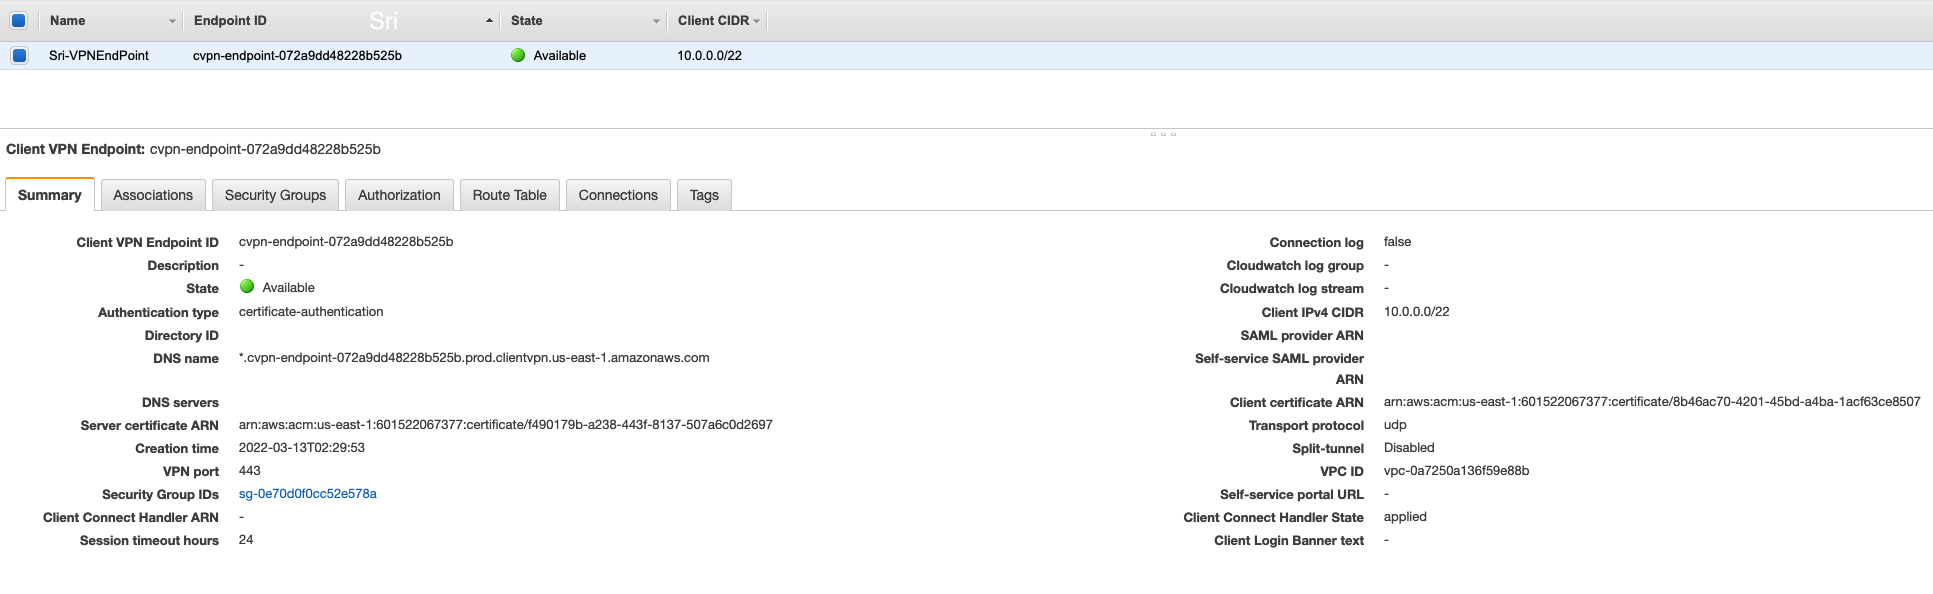1933x594 pixels.
Task: Click the Split-tunnel value Disabled
Action: [1409, 448]
